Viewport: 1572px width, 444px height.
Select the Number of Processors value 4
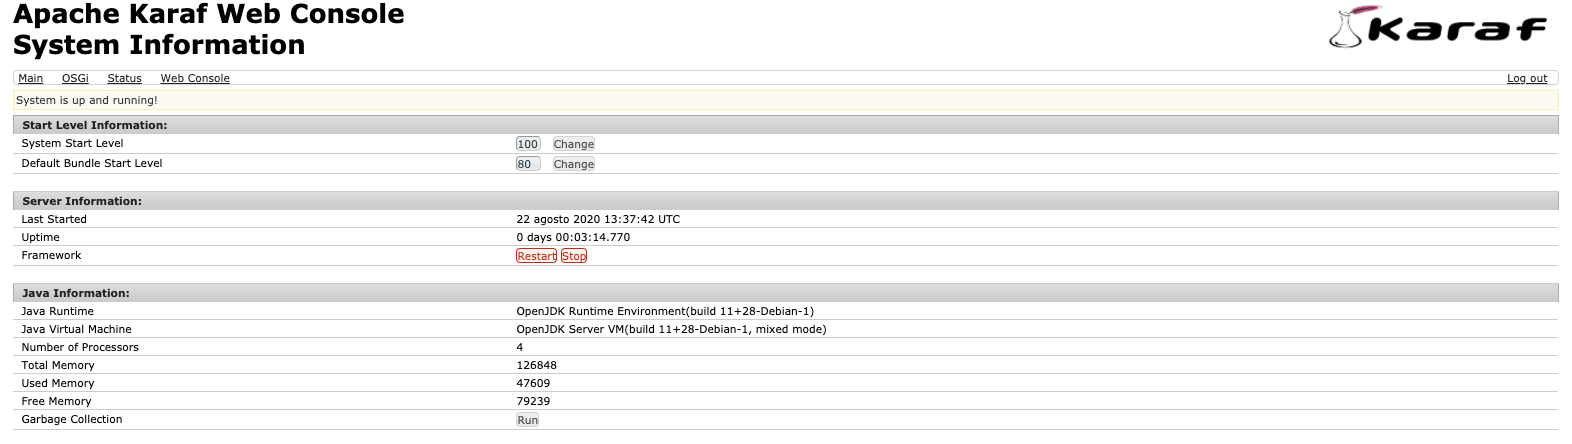(x=520, y=347)
